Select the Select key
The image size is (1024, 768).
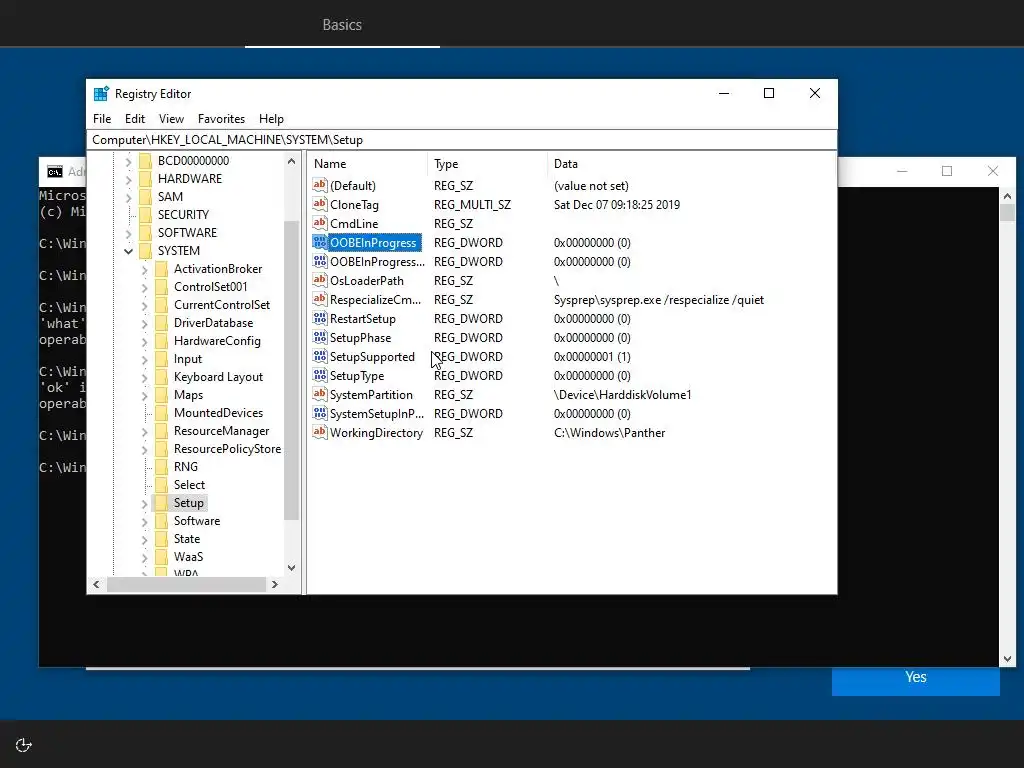(x=189, y=485)
